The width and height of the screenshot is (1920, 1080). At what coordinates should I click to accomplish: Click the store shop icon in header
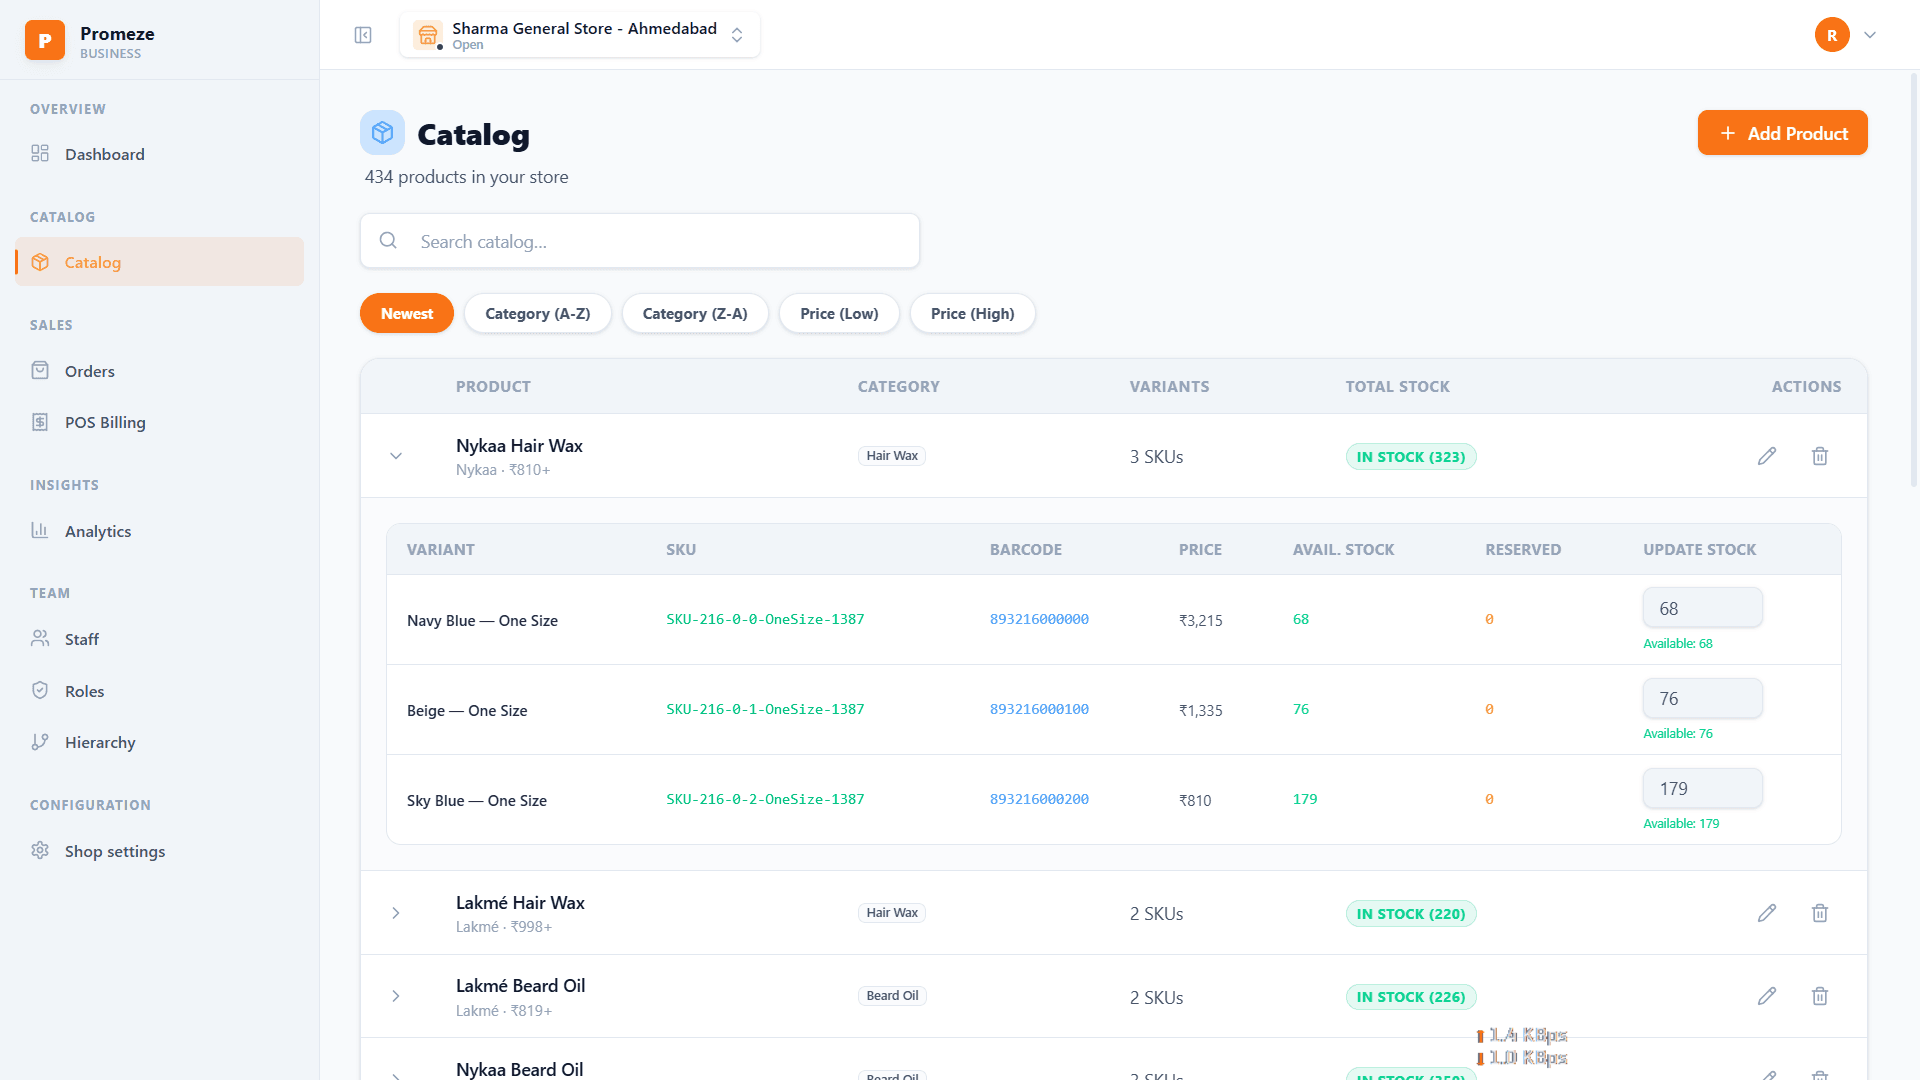428,35
